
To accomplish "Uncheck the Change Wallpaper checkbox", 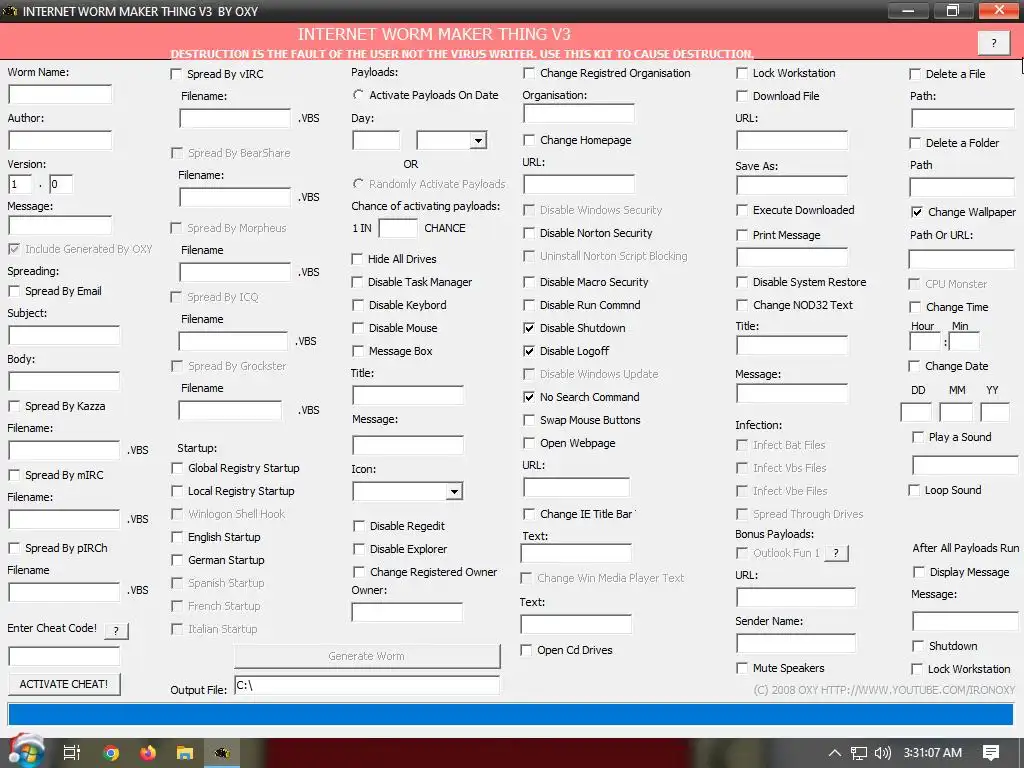I will pos(916,212).
